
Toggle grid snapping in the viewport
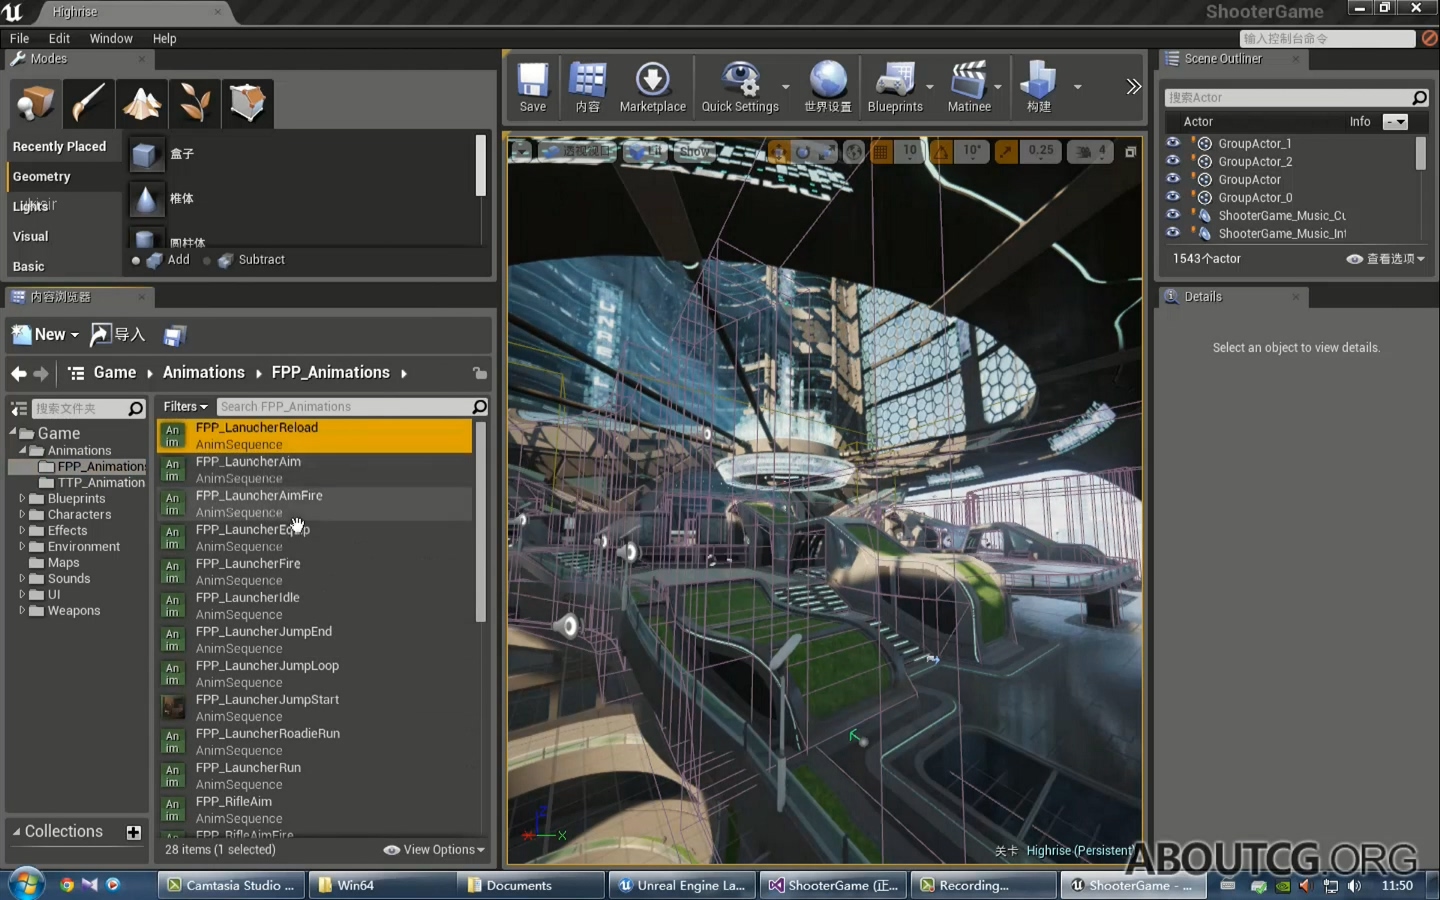(x=881, y=152)
